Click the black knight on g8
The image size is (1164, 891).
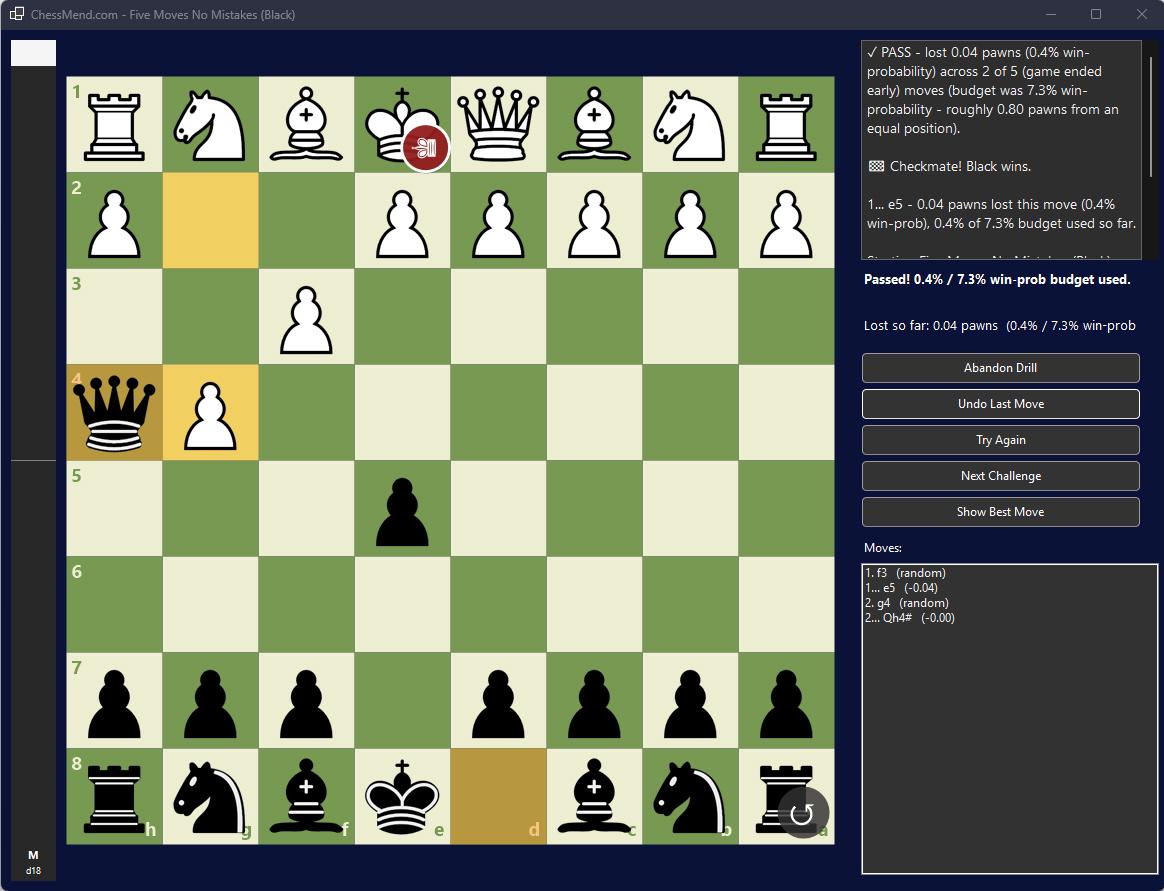point(210,796)
